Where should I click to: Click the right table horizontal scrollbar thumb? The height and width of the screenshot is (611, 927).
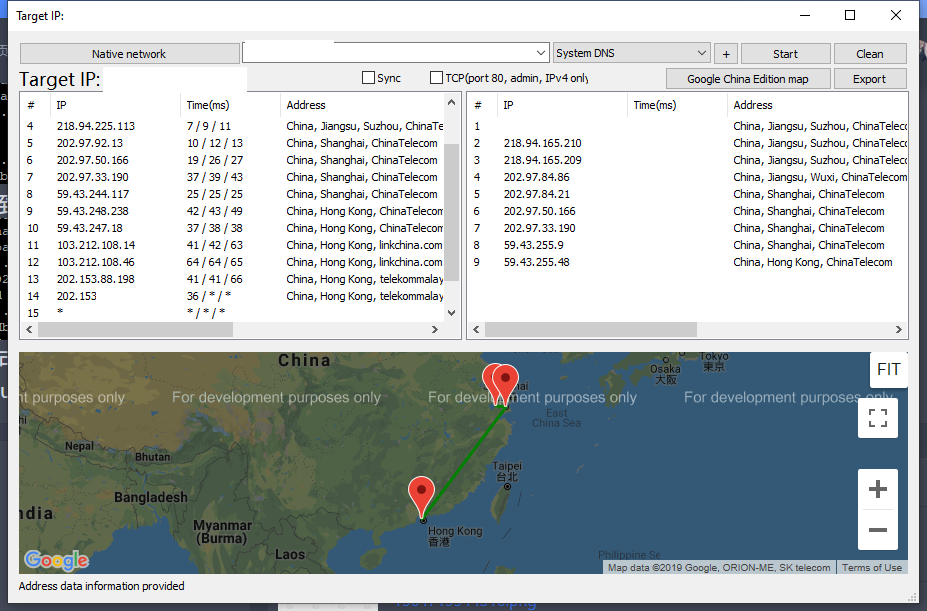coord(591,329)
